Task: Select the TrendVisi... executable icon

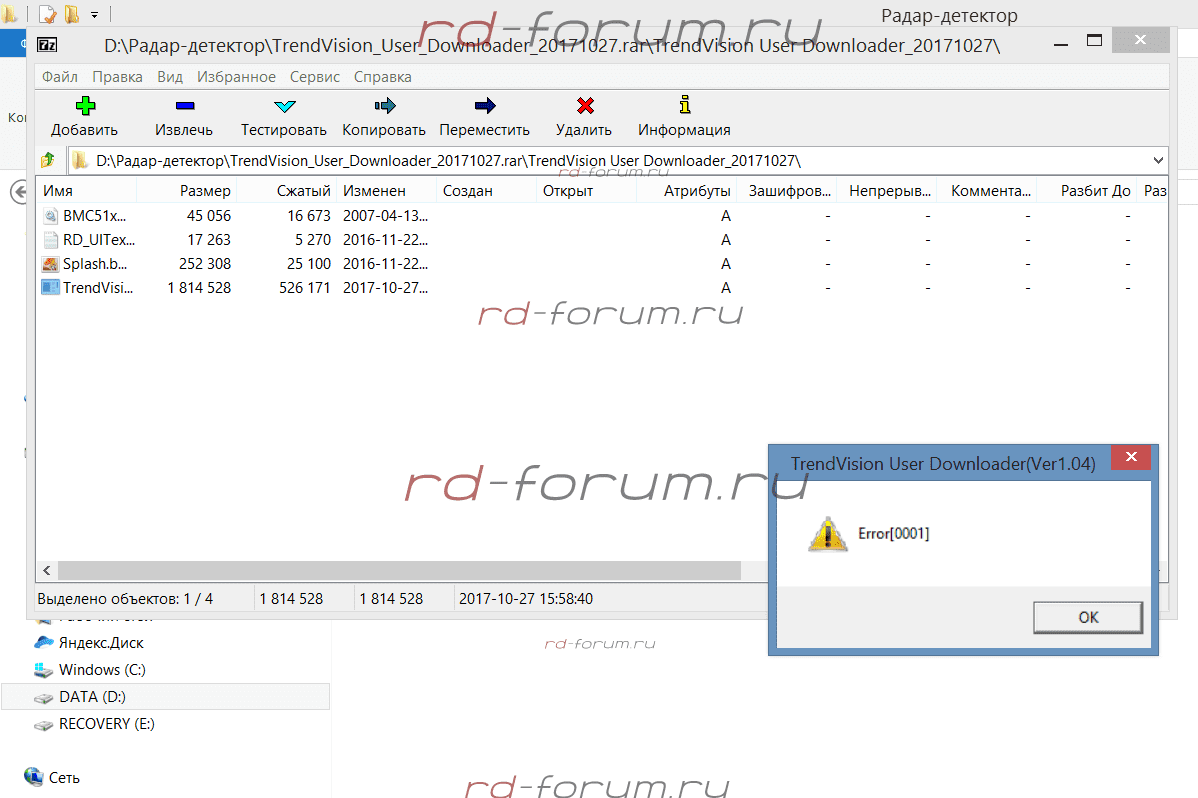Action: click(50, 288)
